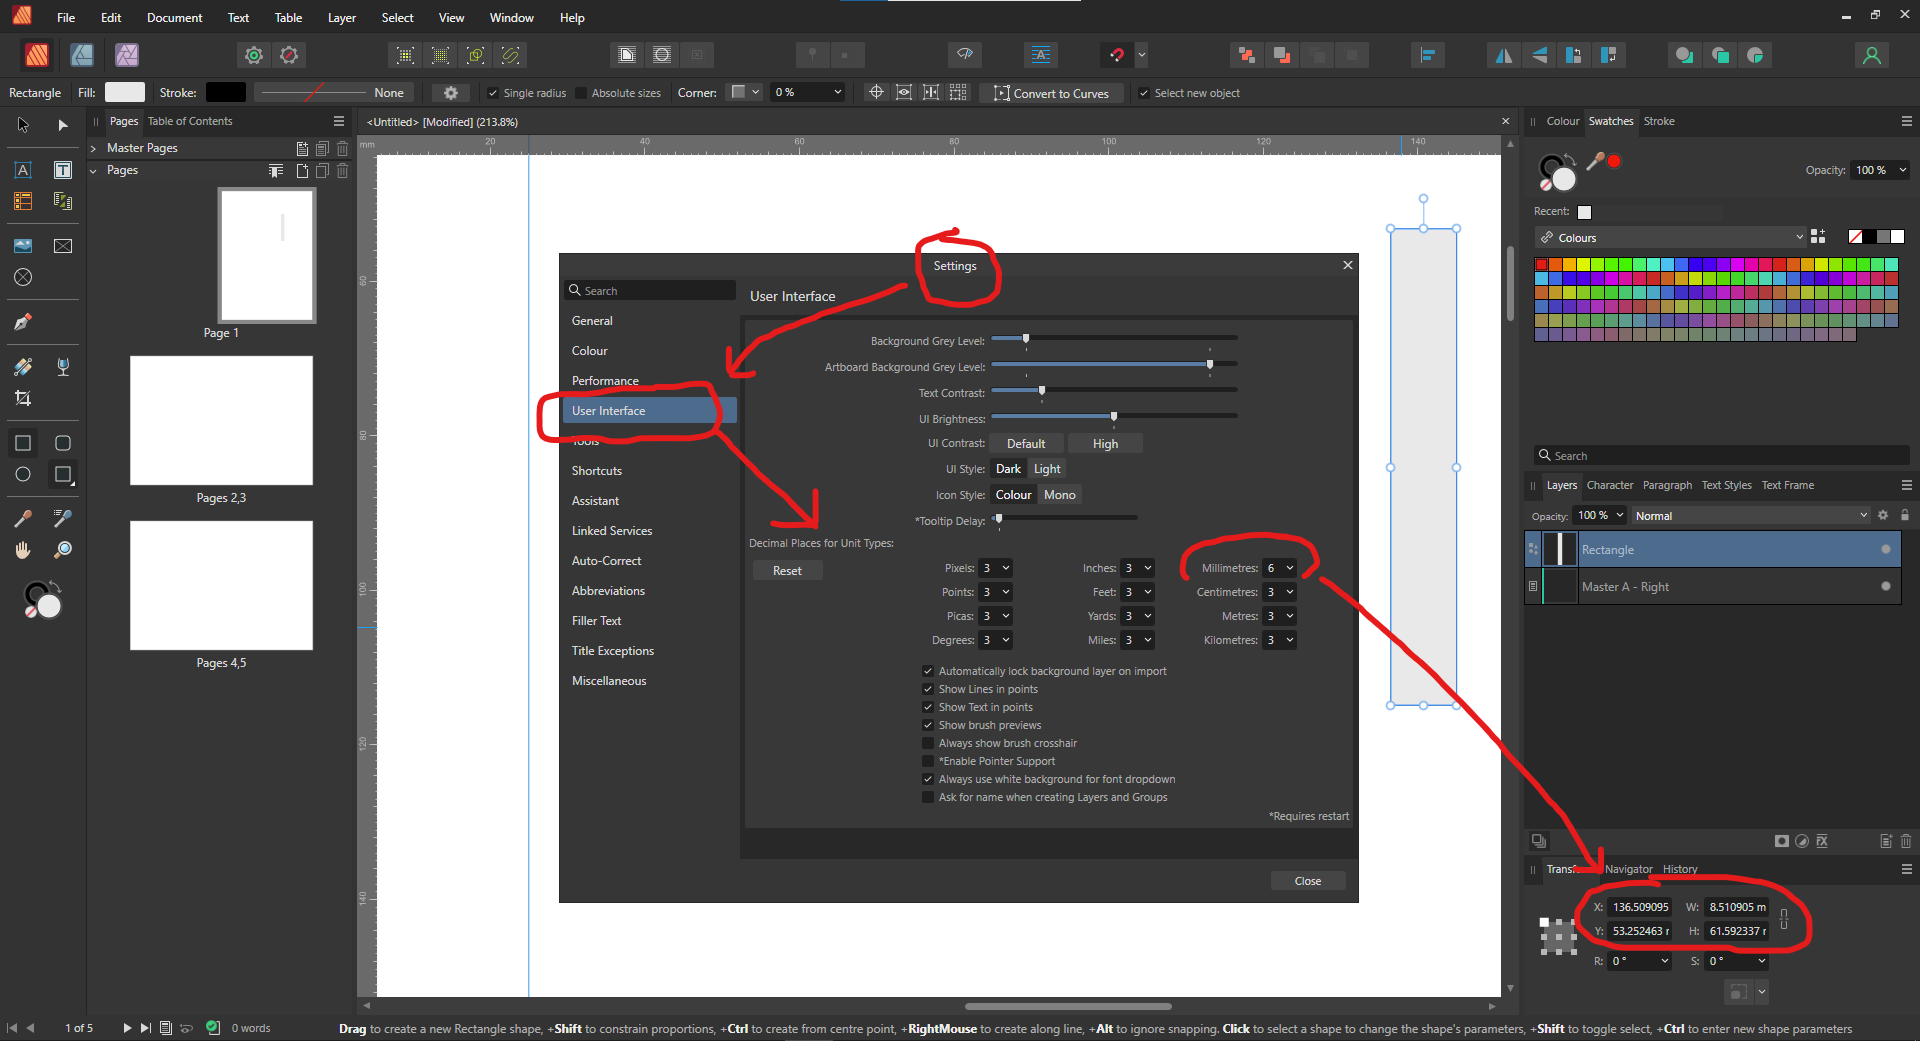The image size is (1920, 1041).
Task: Click the layer settings gear icon
Action: click(1883, 515)
